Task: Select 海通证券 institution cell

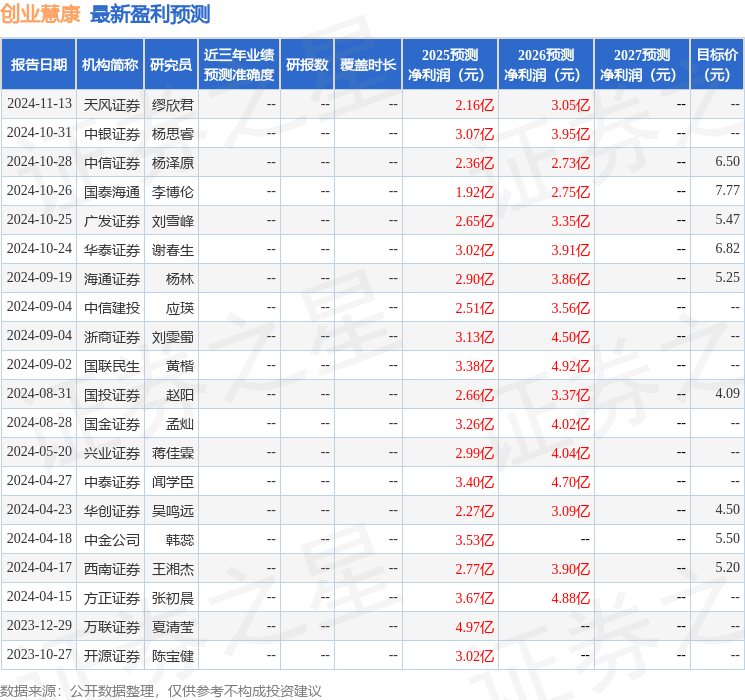Action: click(x=112, y=279)
